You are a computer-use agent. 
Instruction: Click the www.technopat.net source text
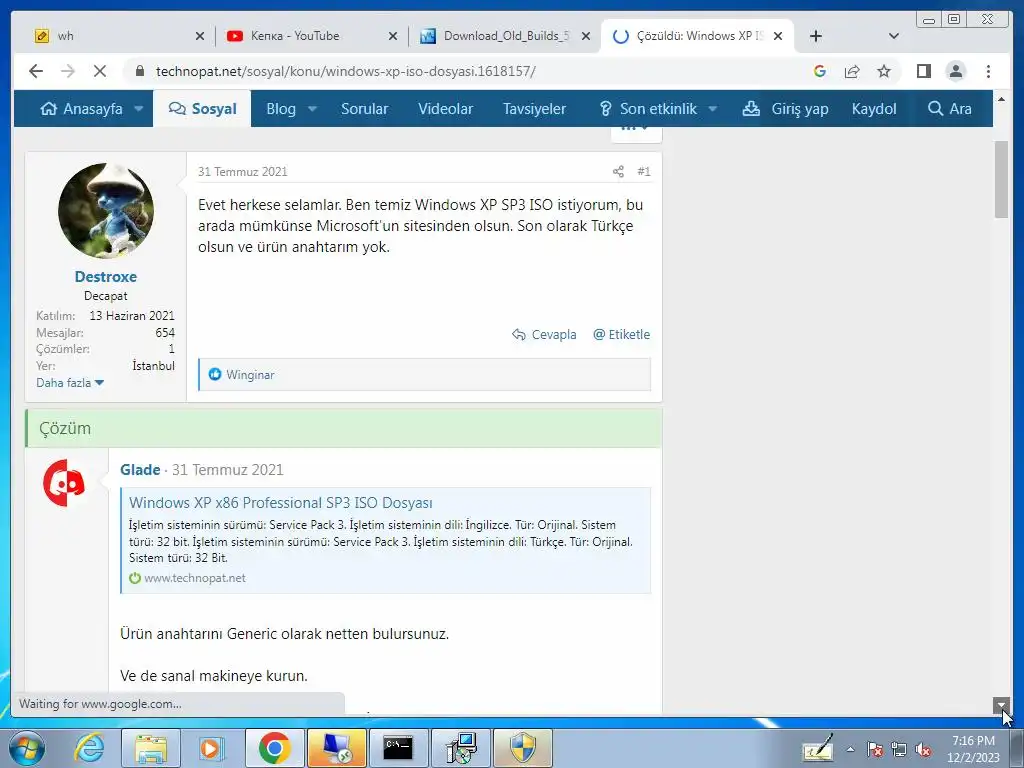pos(195,578)
